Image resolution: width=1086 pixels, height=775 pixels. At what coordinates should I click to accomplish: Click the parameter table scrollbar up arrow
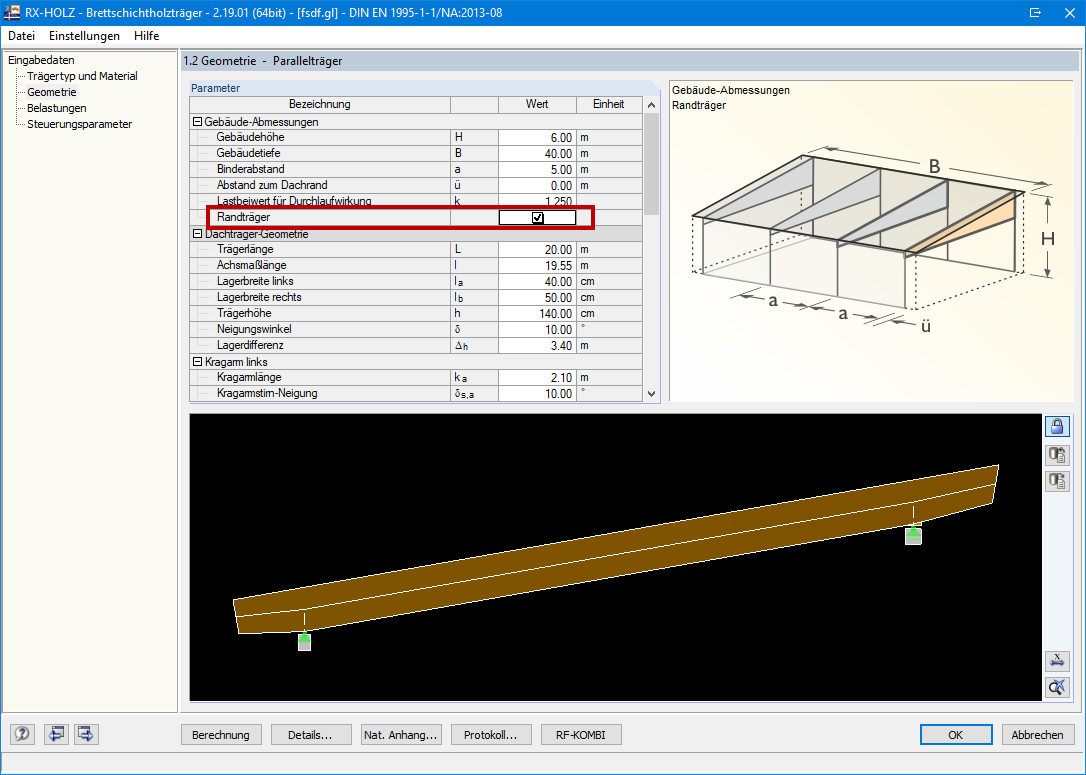pos(651,105)
